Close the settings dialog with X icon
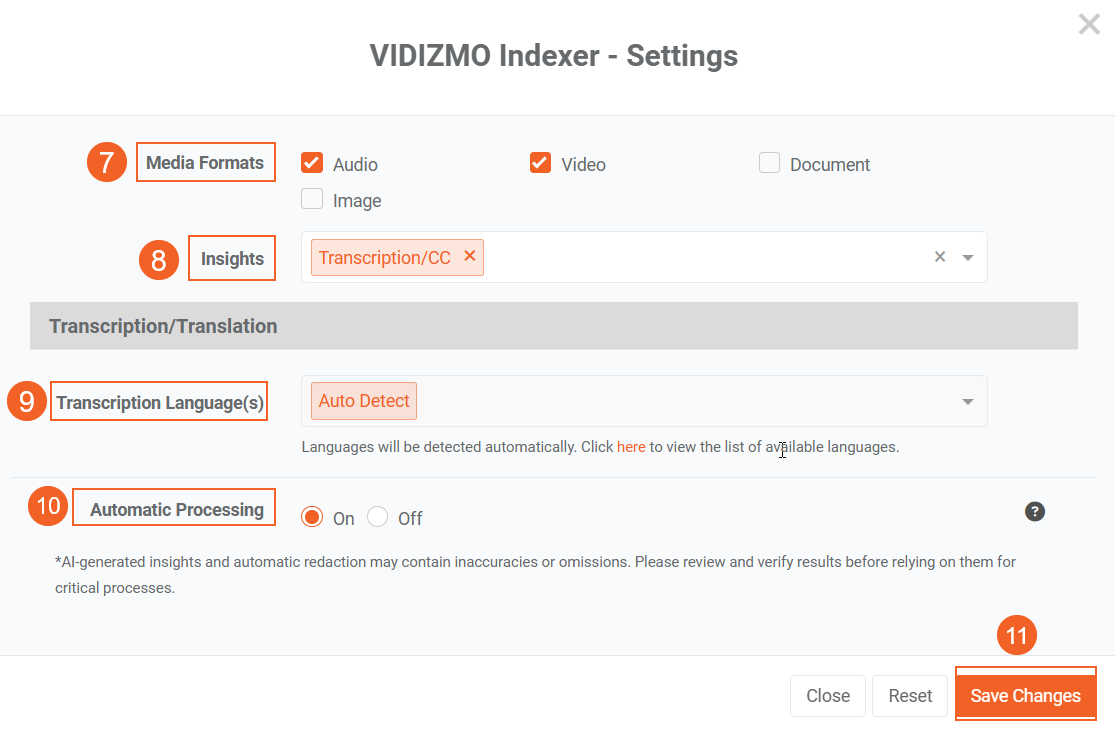 1089,24
